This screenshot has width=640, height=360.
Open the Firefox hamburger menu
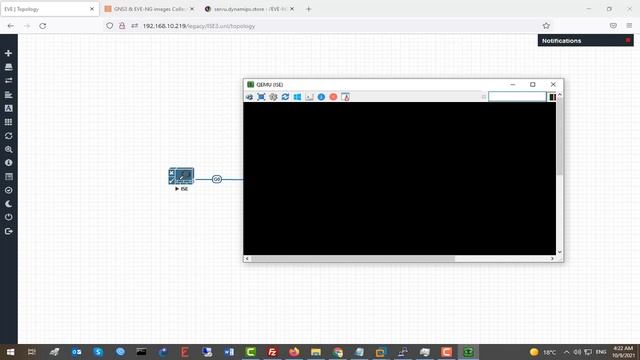[629, 26]
